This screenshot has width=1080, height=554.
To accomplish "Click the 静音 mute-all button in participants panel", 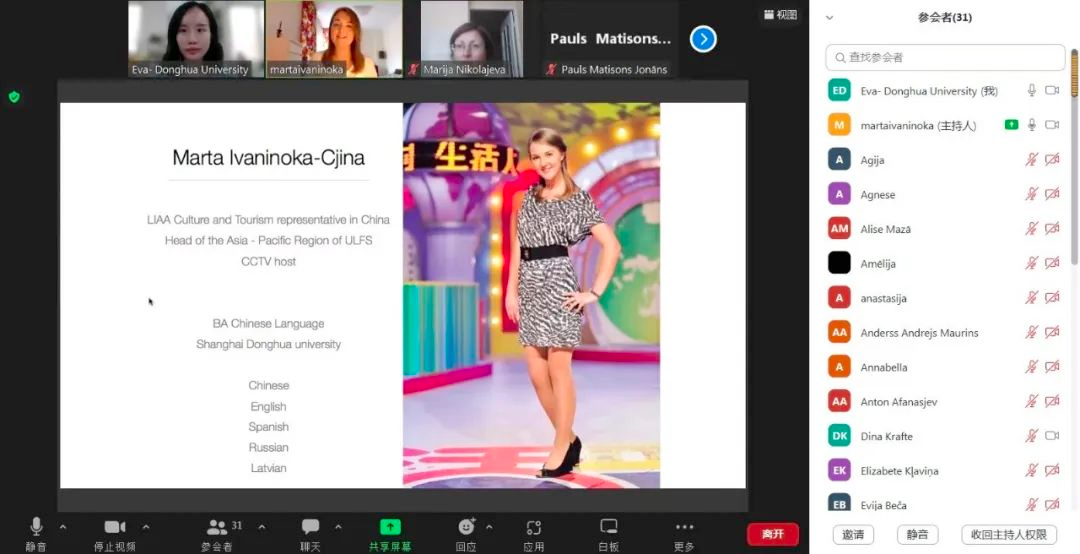I will (917, 534).
